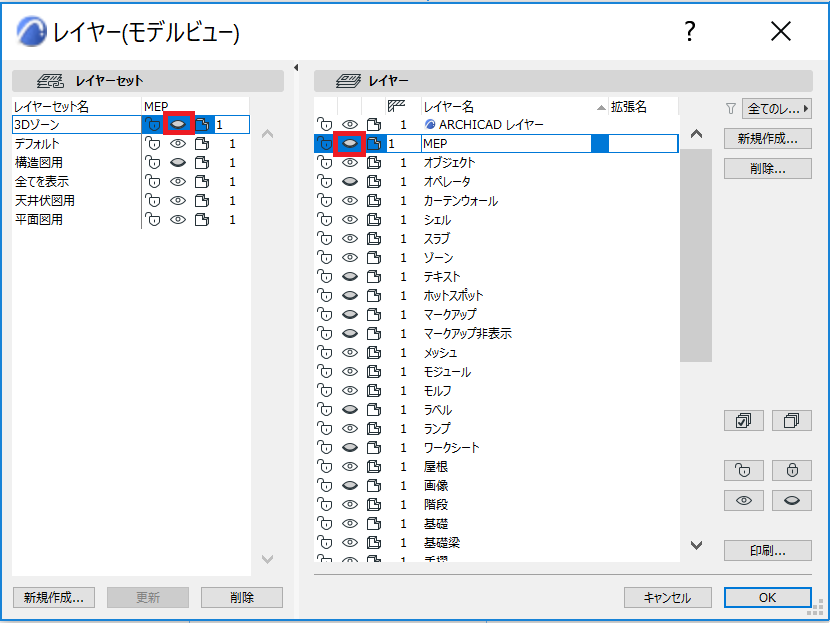Screen dimensions: 833x625
Task: Click wireframe icon for モルフ layer
Action: tap(374, 391)
